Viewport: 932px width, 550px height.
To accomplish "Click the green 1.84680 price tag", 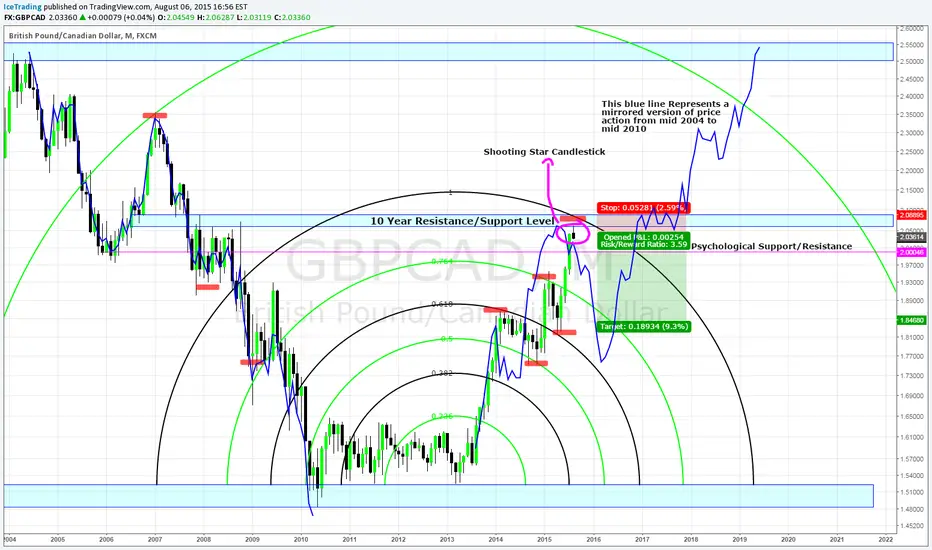I will point(912,320).
